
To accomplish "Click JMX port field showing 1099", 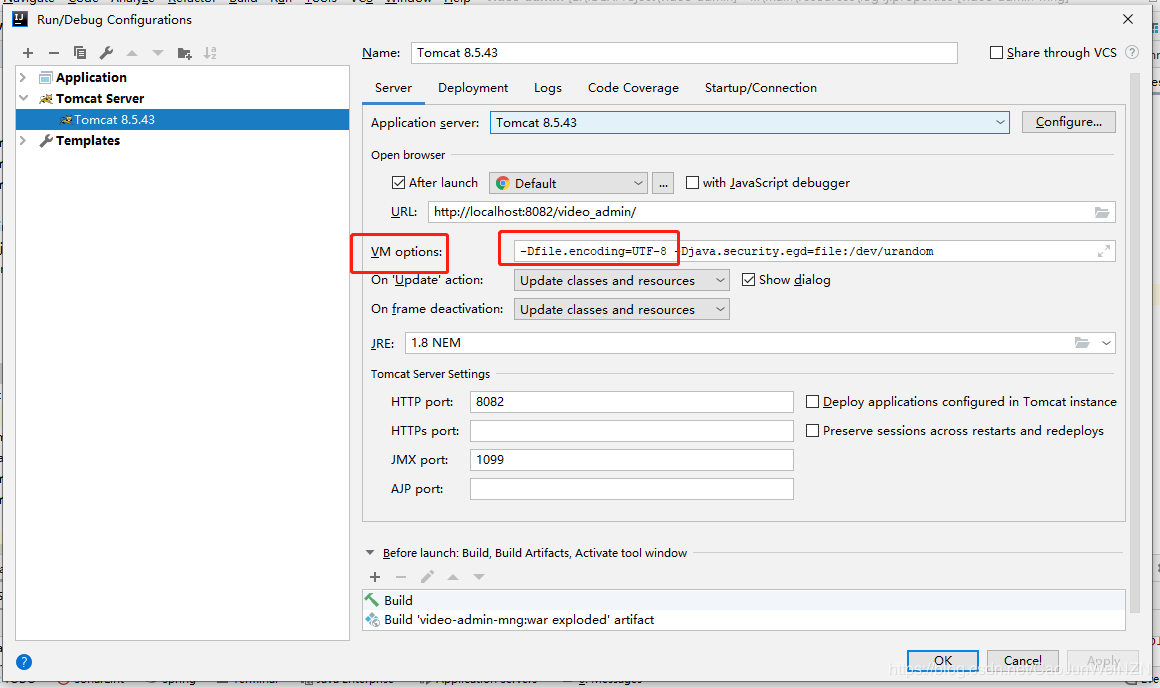I will [x=631, y=459].
